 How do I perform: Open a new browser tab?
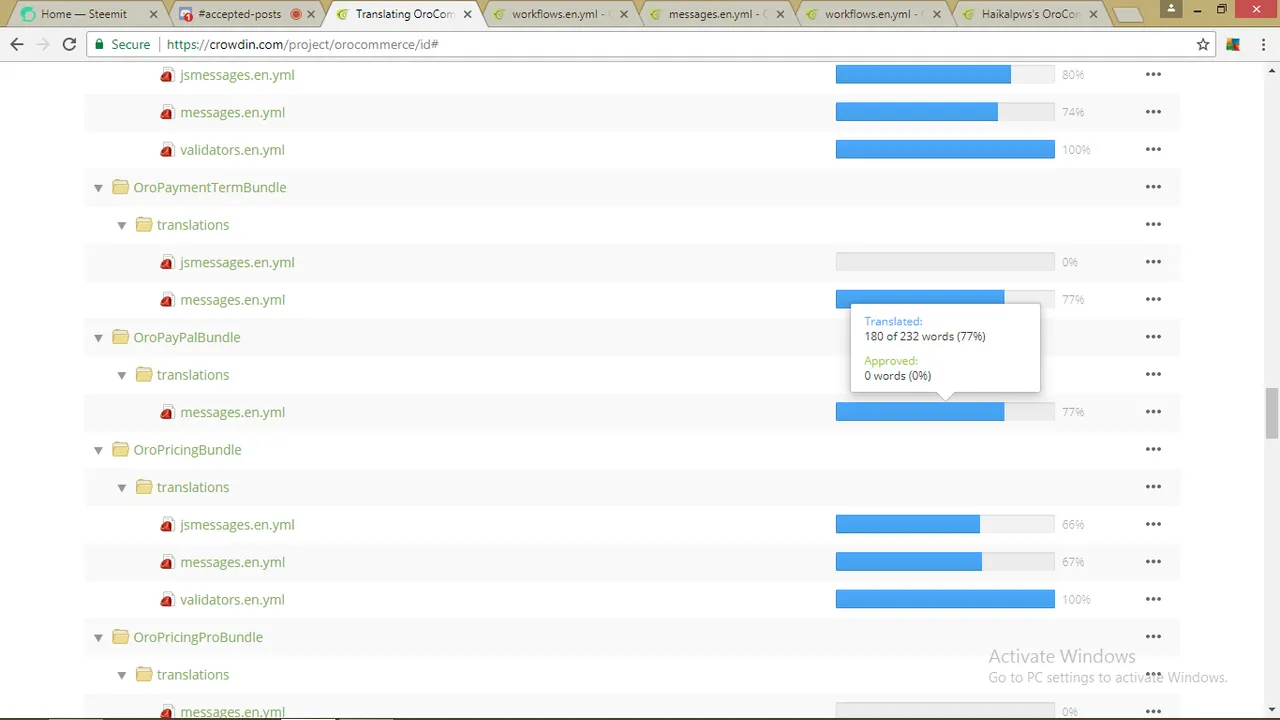pyautogui.click(x=1127, y=15)
